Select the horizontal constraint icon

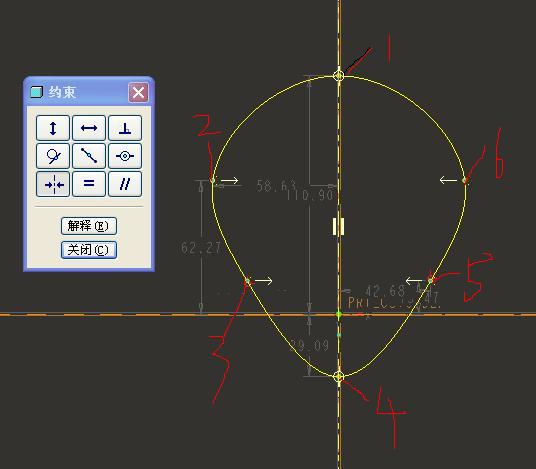pos(89,128)
